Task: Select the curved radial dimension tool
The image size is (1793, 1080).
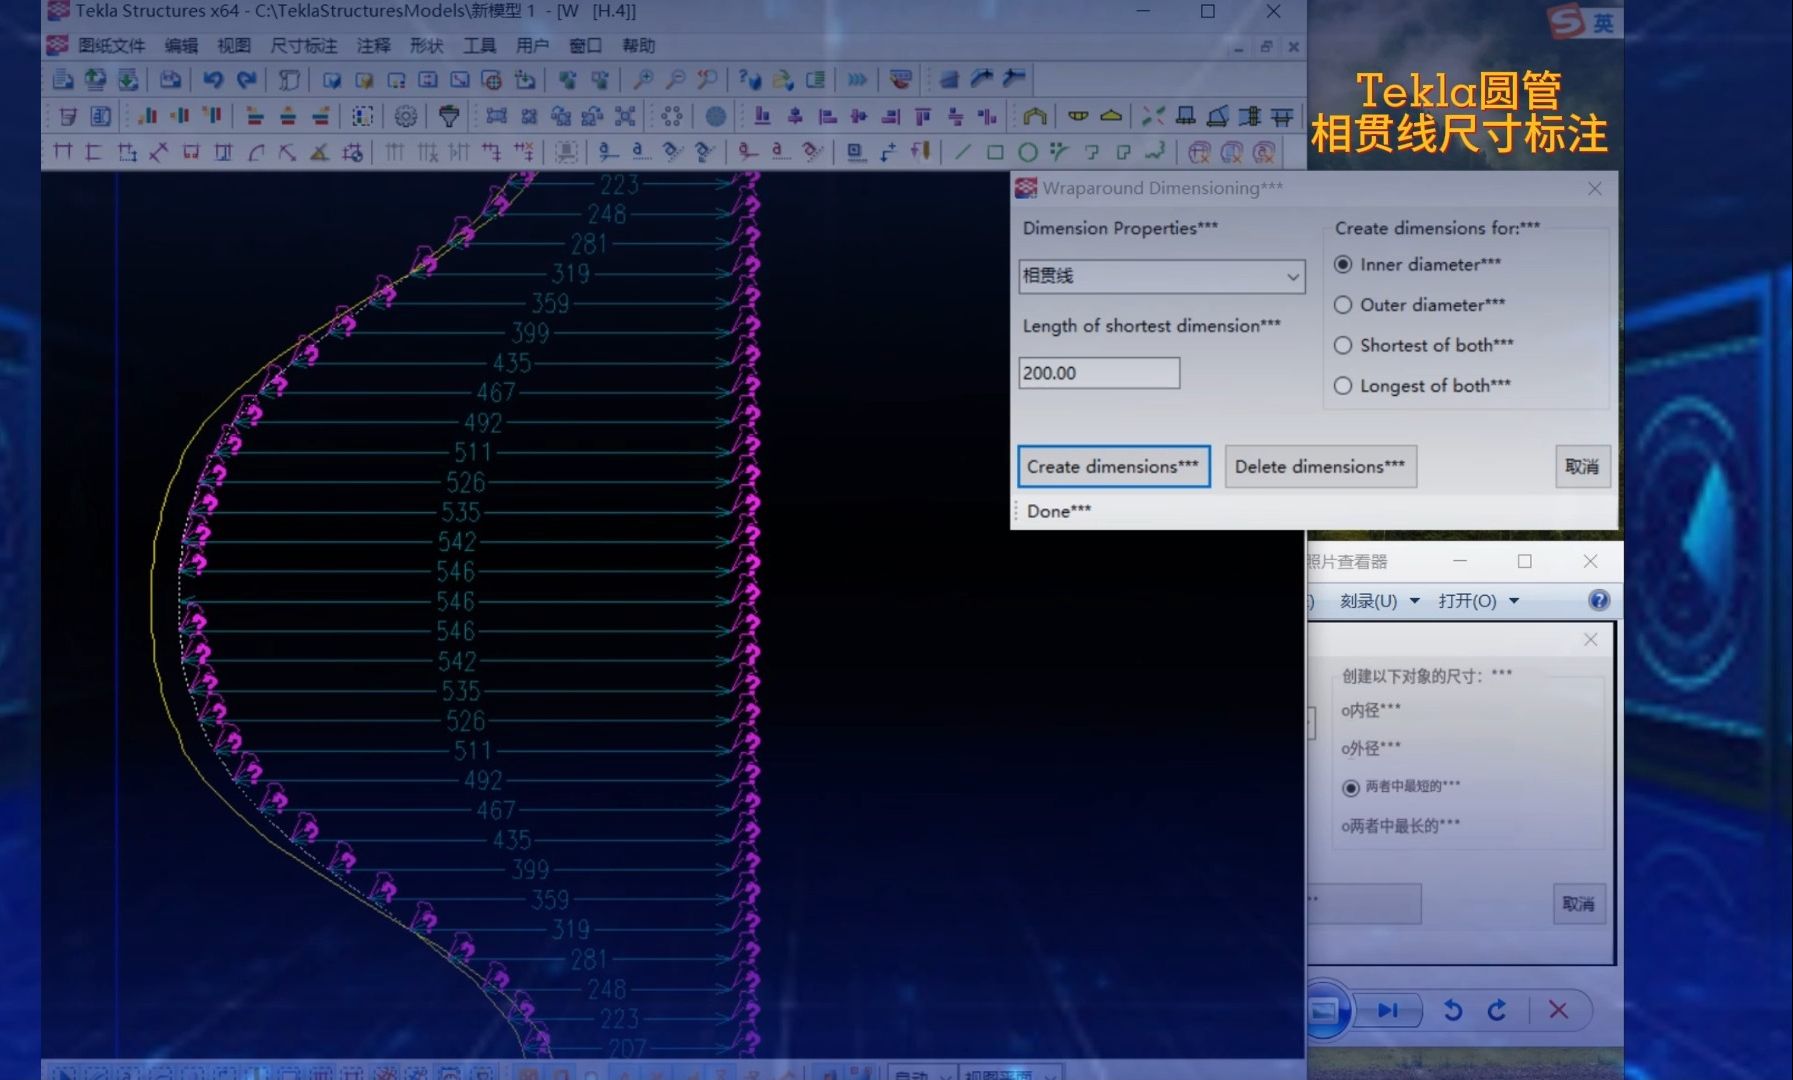Action: click(256, 152)
